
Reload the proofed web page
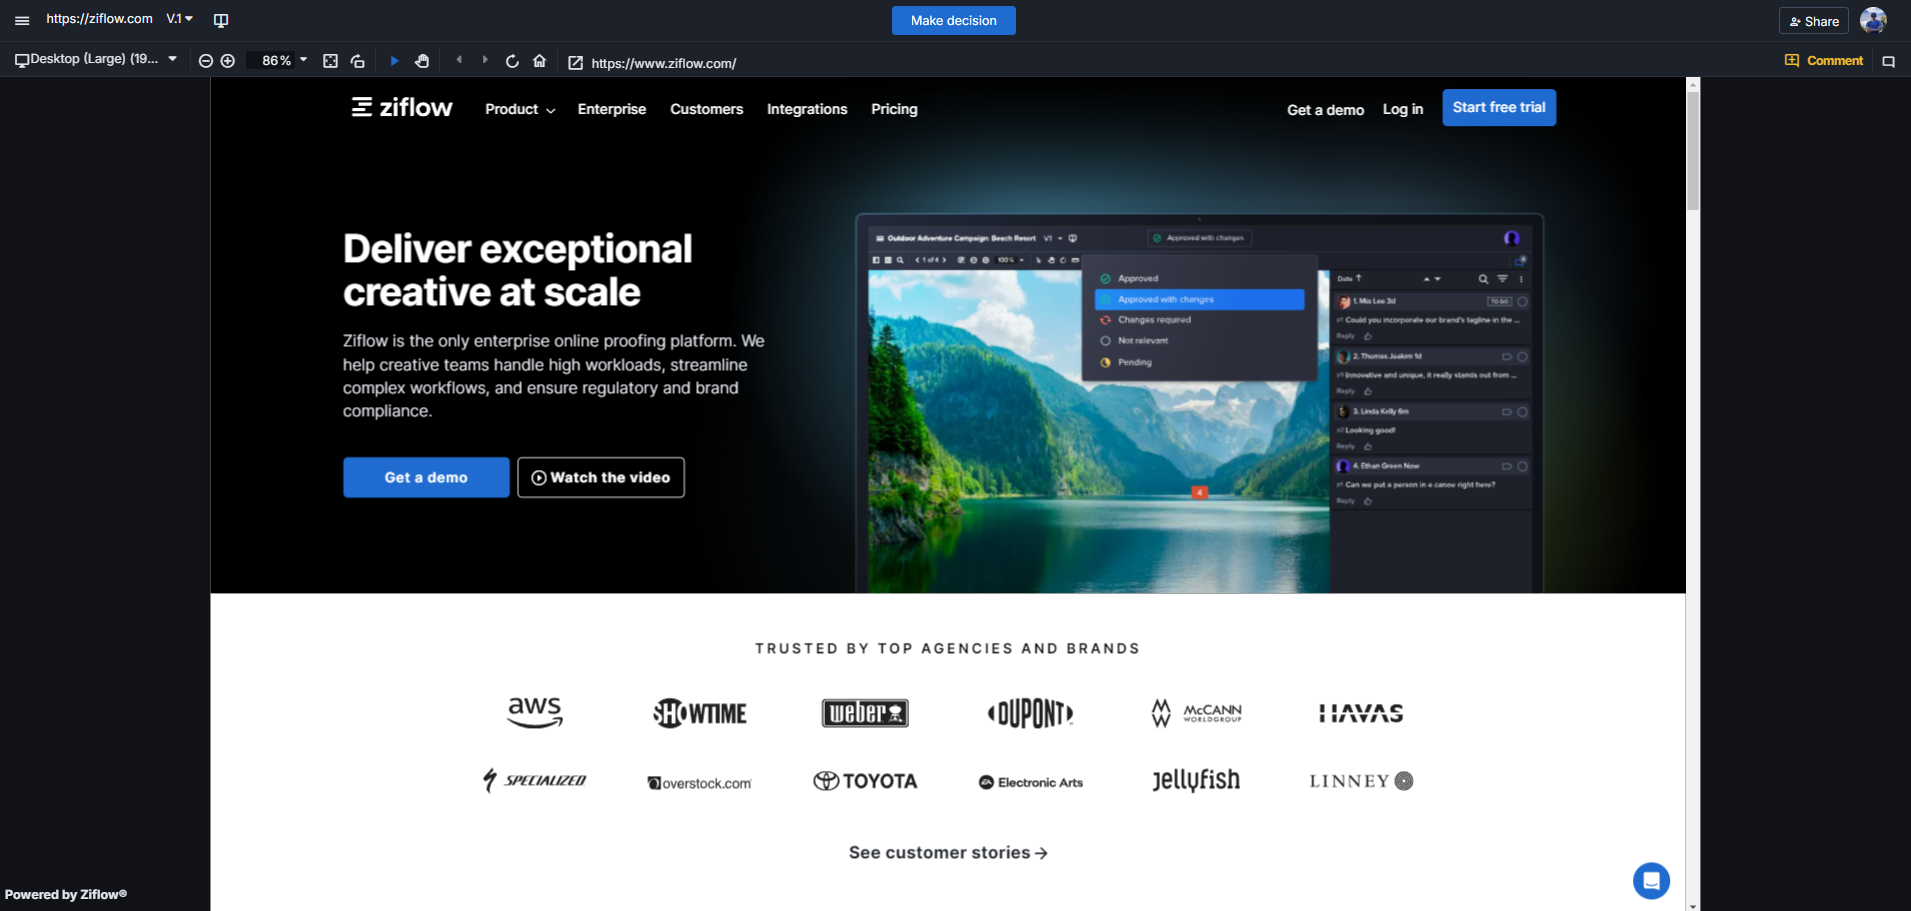coord(512,61)
